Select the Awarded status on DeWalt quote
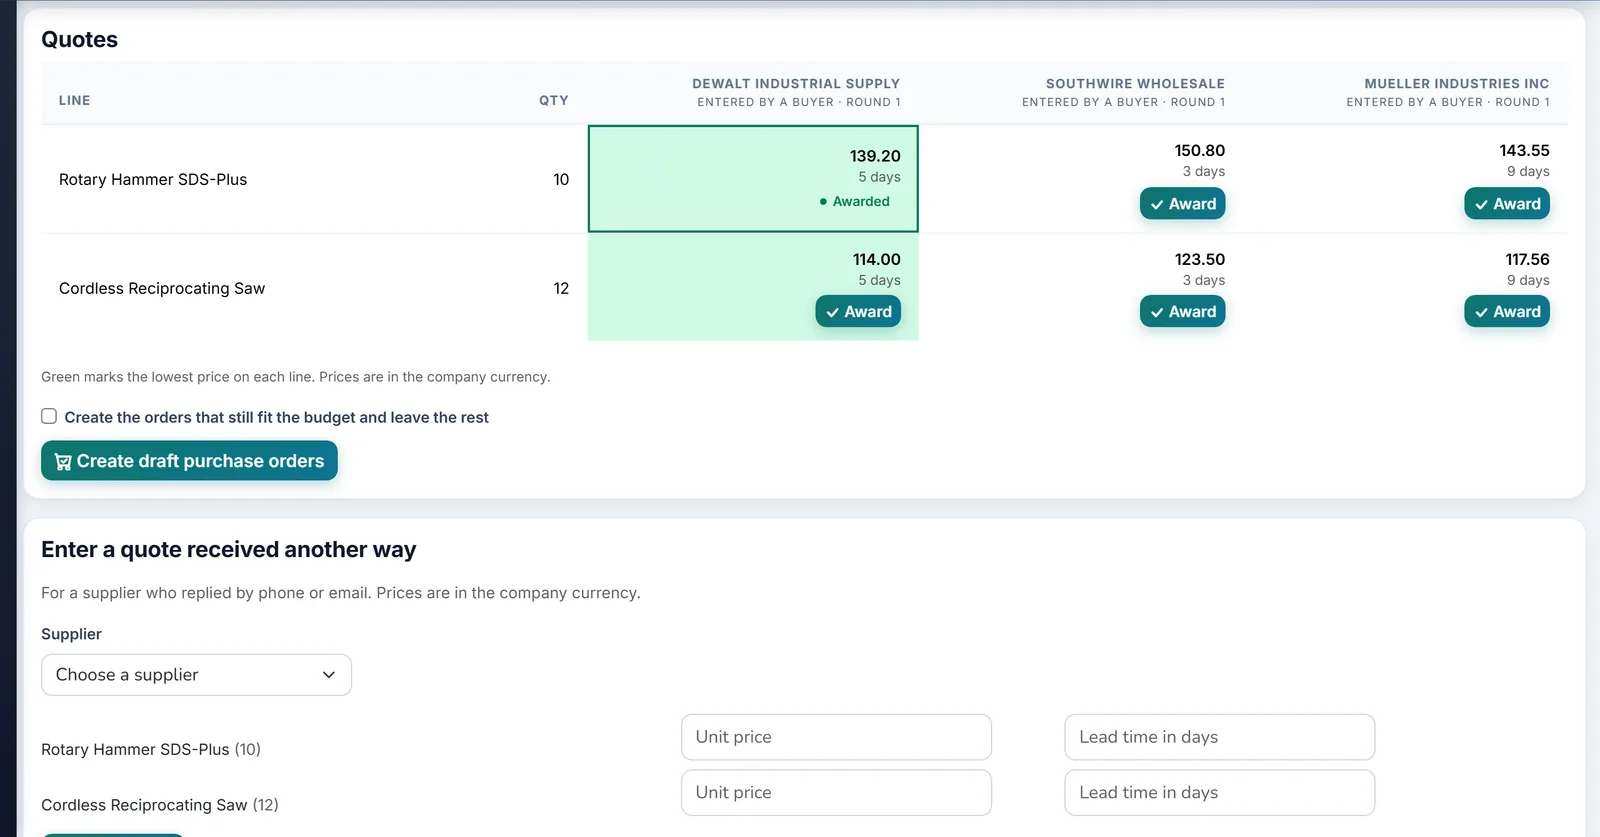 (855, 201)
